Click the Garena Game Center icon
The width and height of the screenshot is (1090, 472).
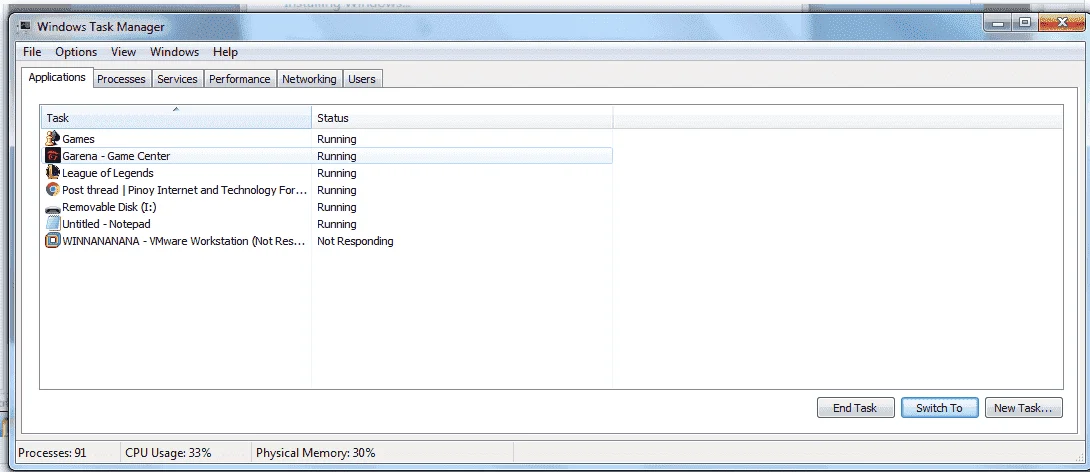tap(53, 156)
